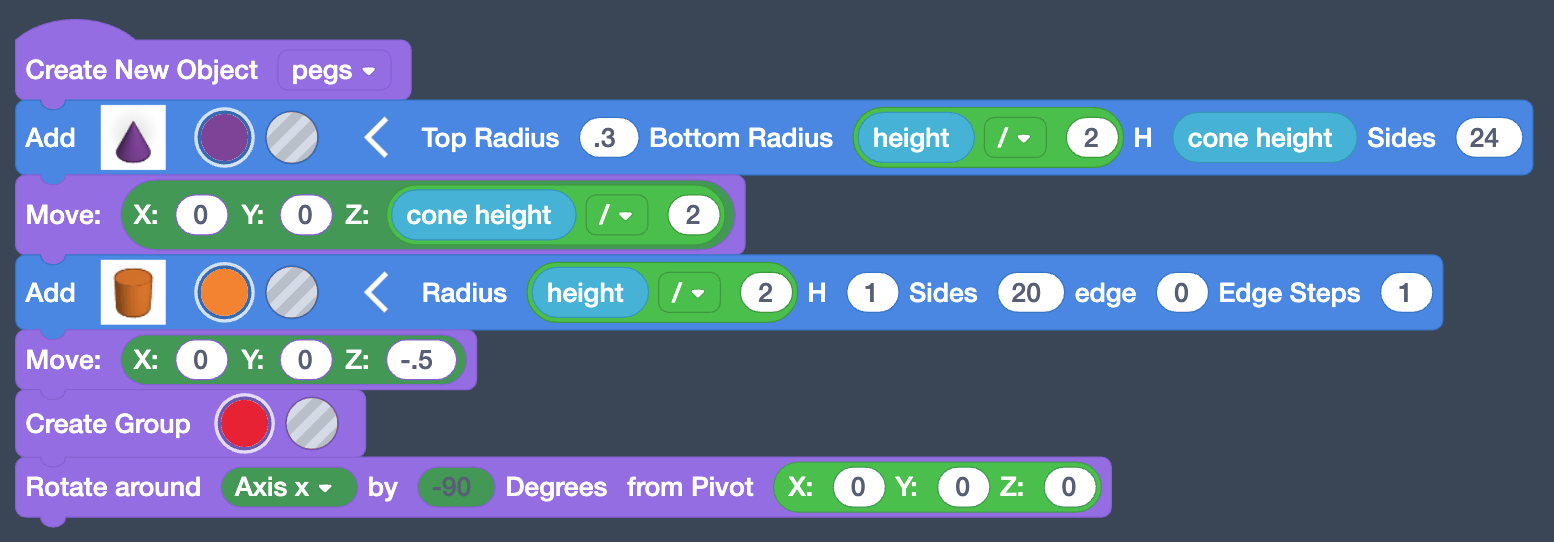Toggle the cone's hole (striped) option
The width and height of the screenshot is (1554, 542).
point(292,138)
